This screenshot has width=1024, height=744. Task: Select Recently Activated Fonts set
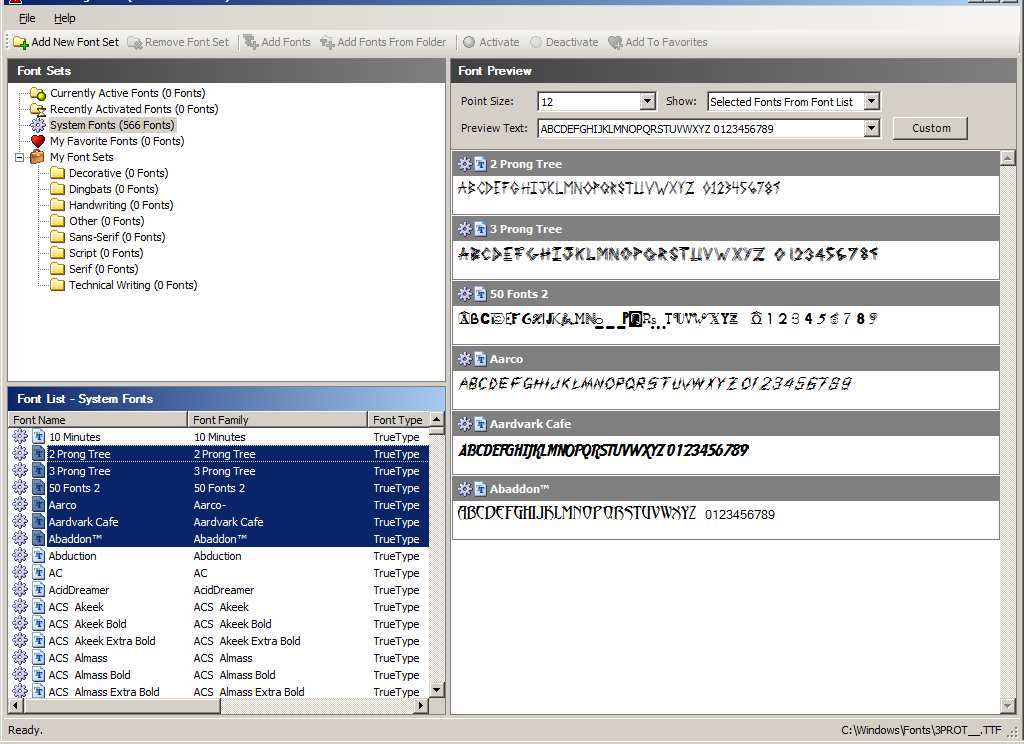(x=134, y=109)
